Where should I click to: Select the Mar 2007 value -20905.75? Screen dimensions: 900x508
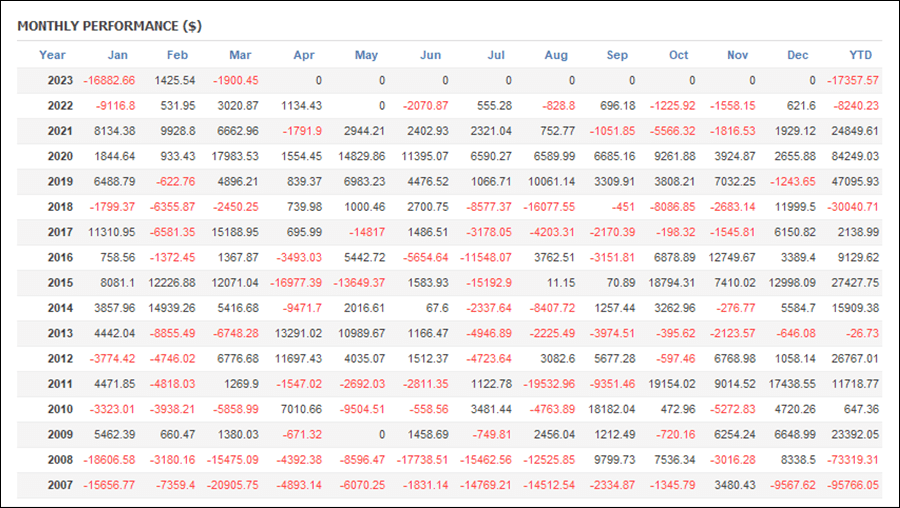(232, 485)
